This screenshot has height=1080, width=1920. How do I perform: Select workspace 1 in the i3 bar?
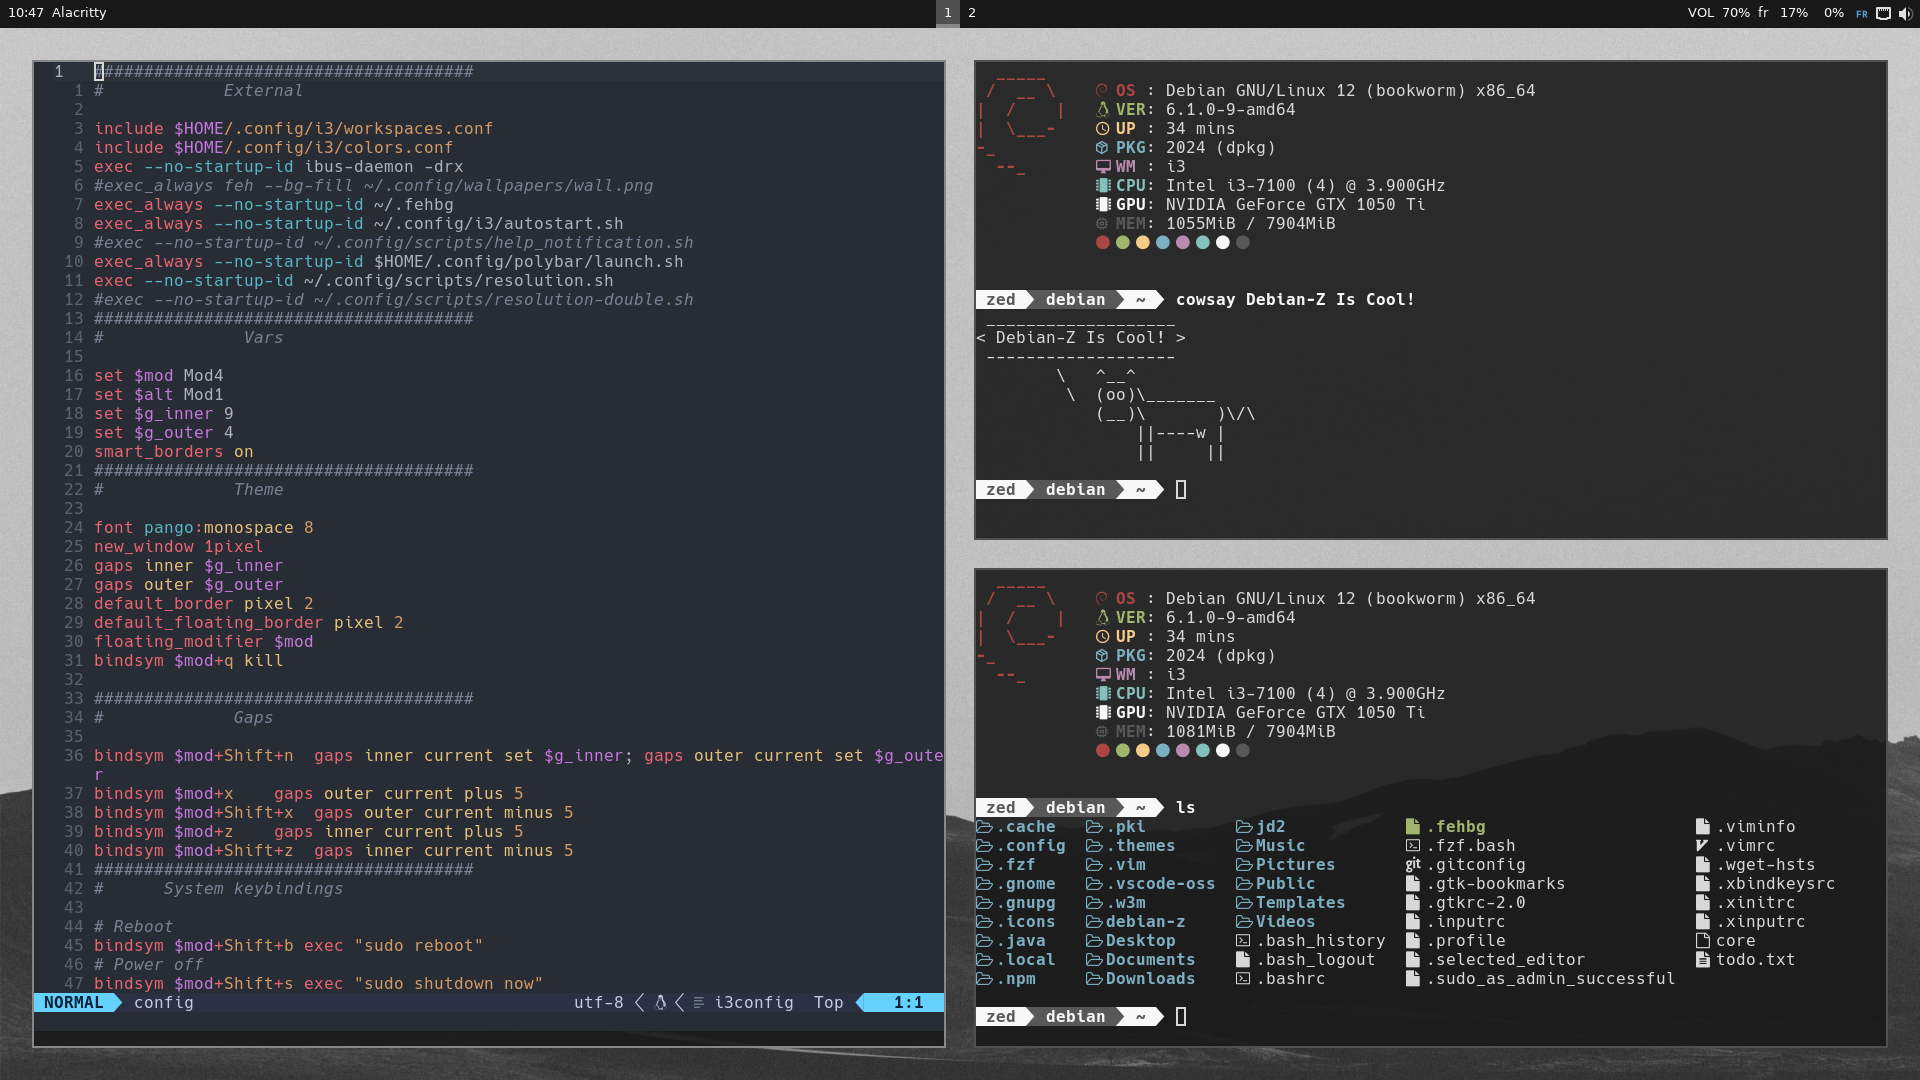pyautogui.click(x=947, y=13)
